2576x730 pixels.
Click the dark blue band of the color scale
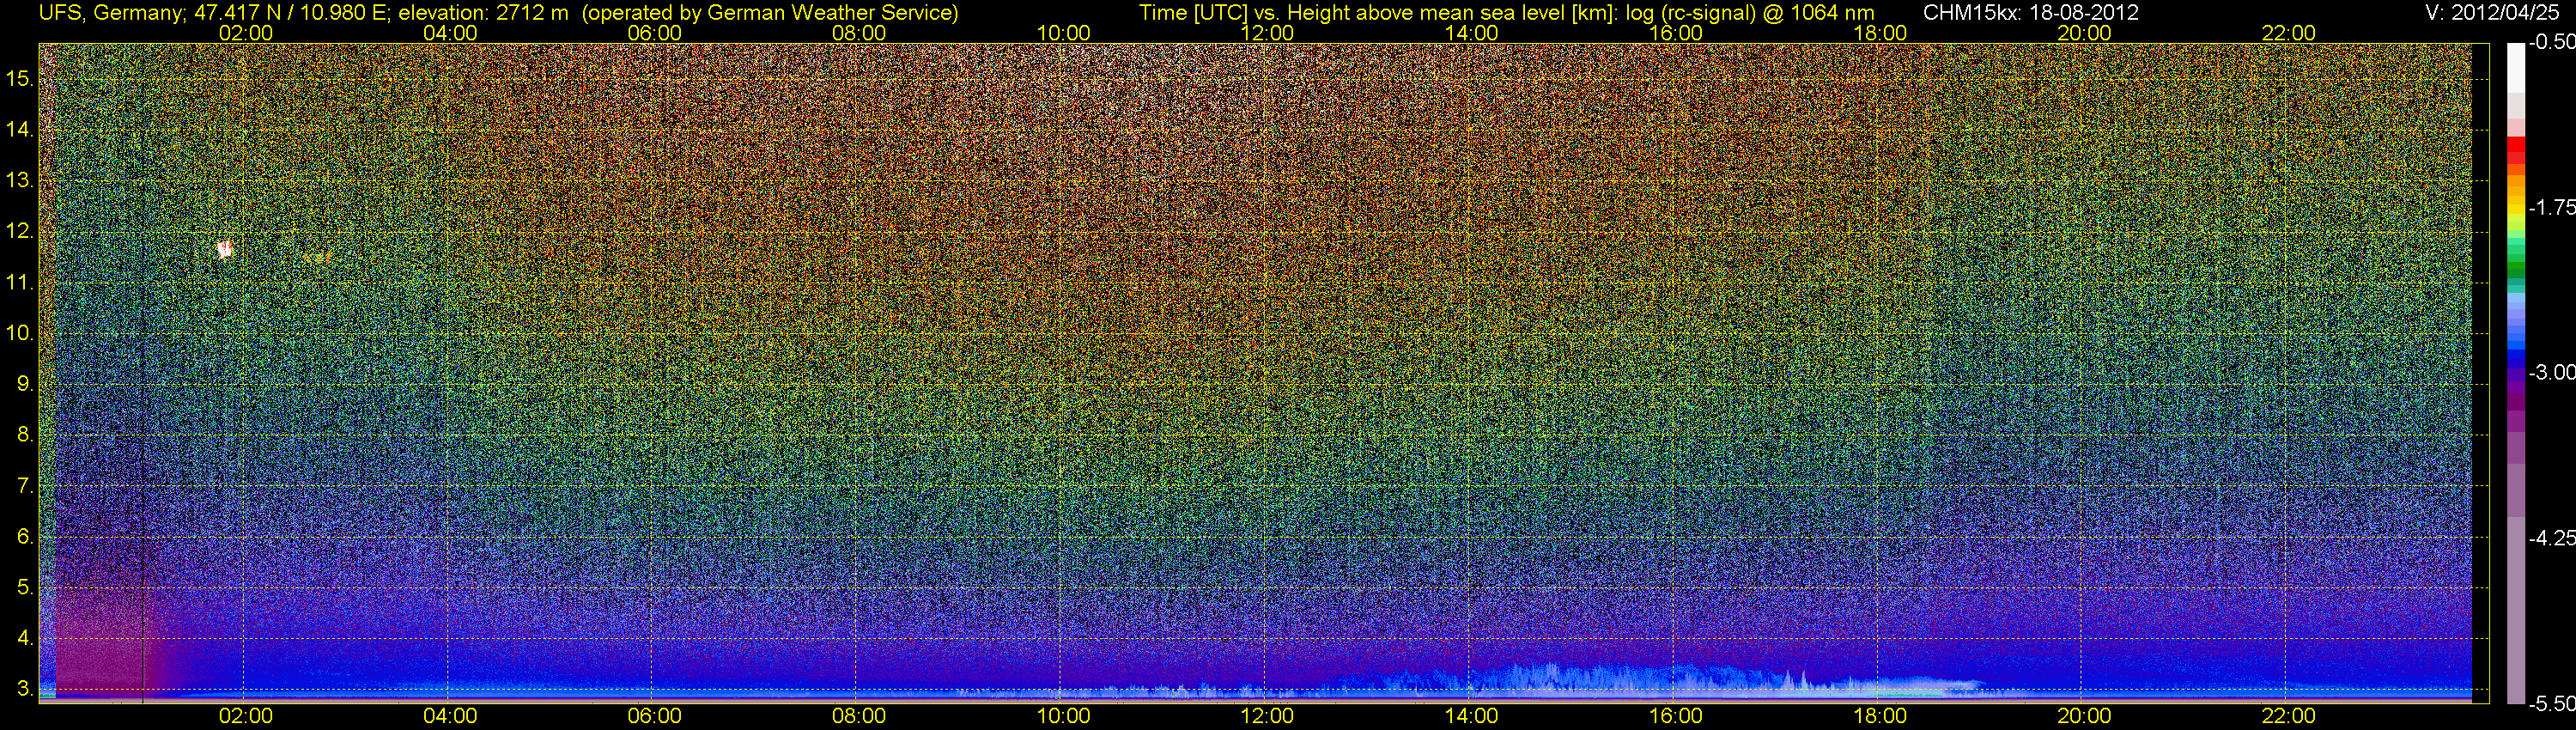(x=2516, y=358)
